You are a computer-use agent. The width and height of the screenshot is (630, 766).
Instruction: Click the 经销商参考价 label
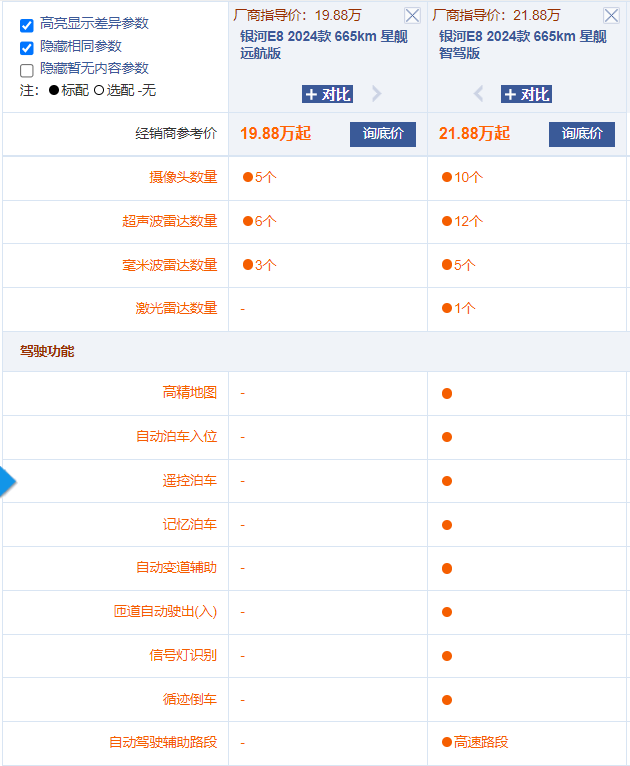[176, 133]
